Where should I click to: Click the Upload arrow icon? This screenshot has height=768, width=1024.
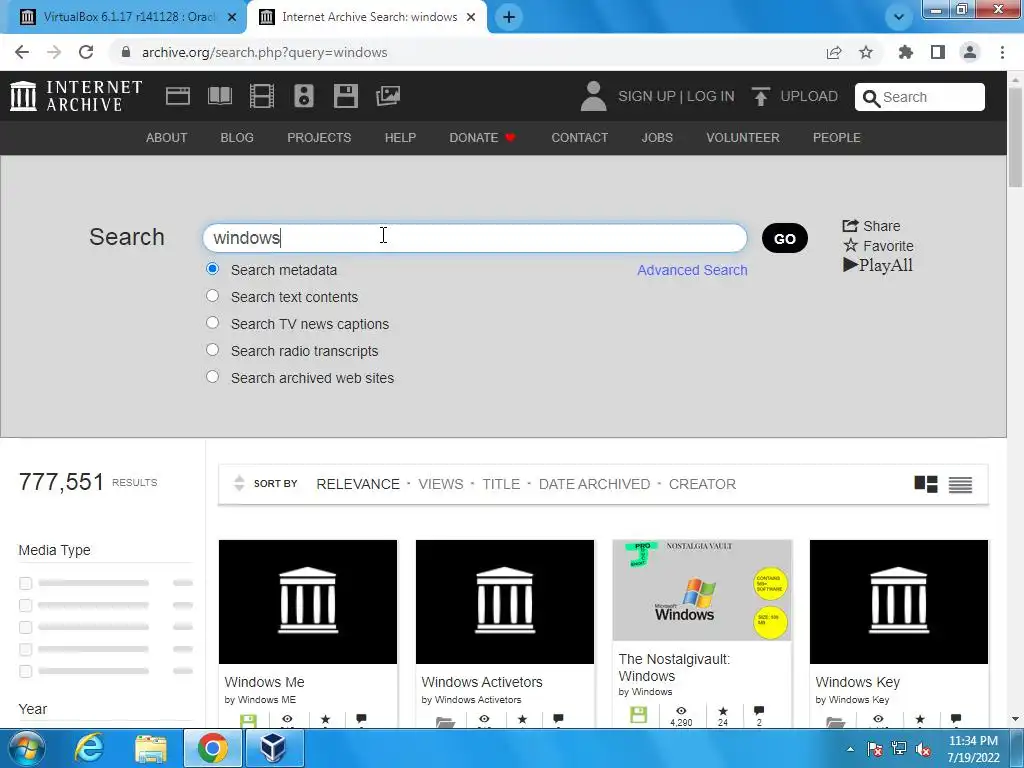760,96
